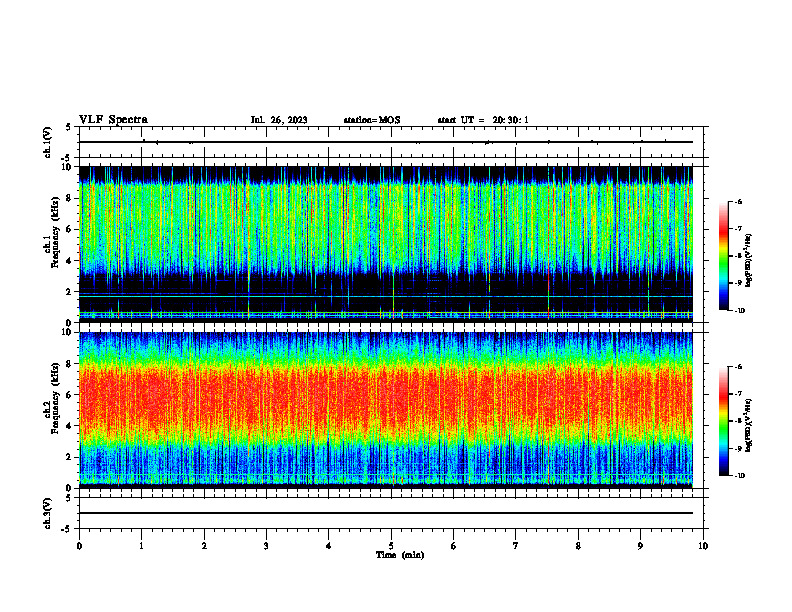Image resolution: width=792 pixels, height=612 pixels.
Task: Click the 6 kHz tick label on ch.2 axis
Action: pos(70,395)
